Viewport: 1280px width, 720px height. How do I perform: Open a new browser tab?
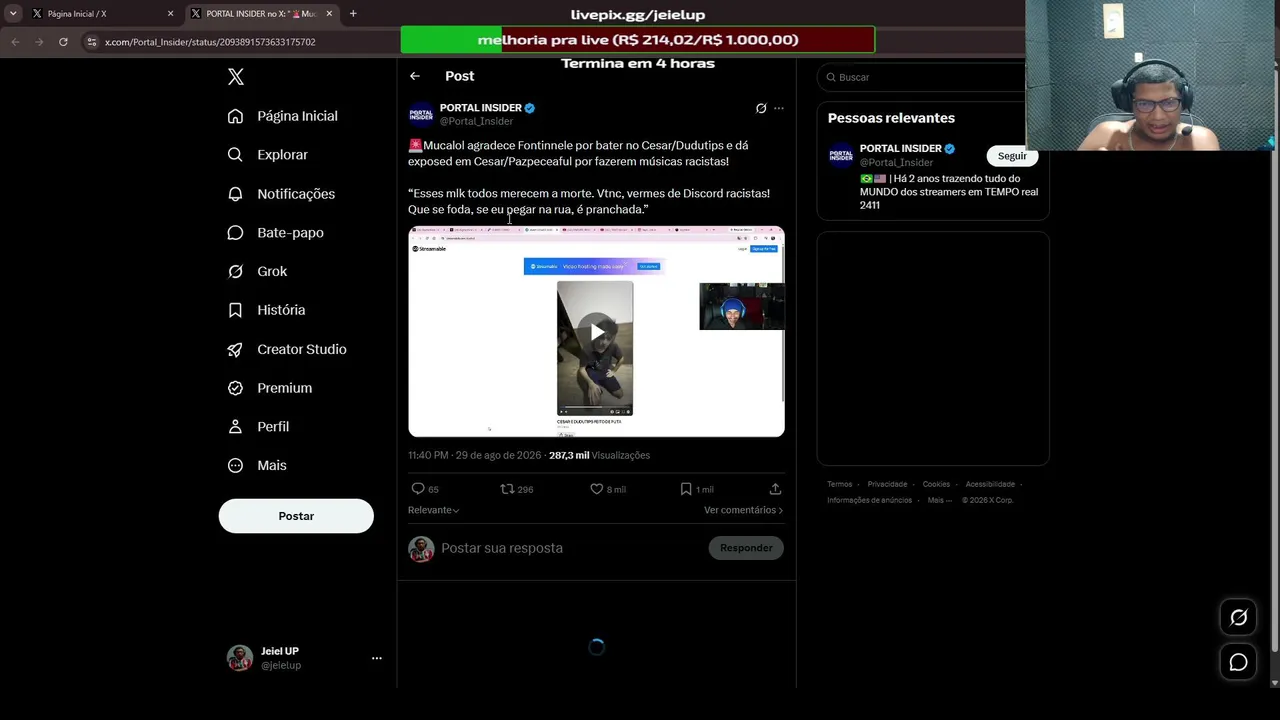click(353, 14)
